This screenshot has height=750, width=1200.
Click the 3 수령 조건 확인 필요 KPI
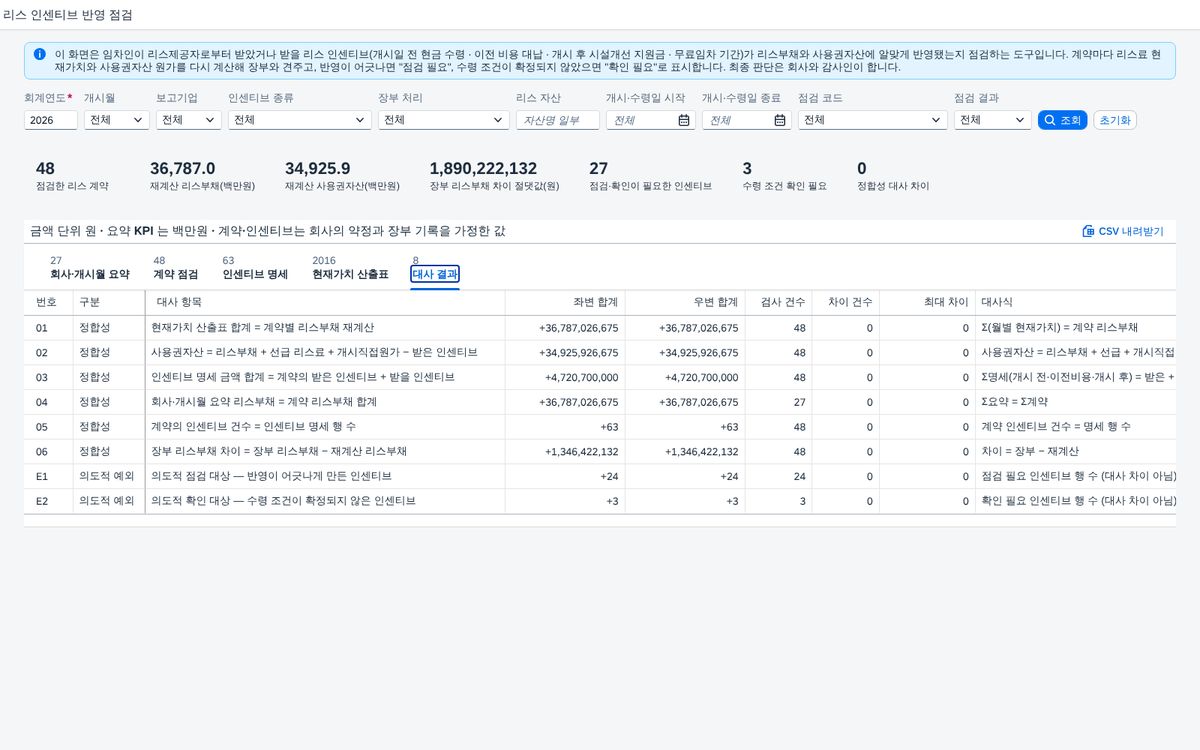[785, 176]
